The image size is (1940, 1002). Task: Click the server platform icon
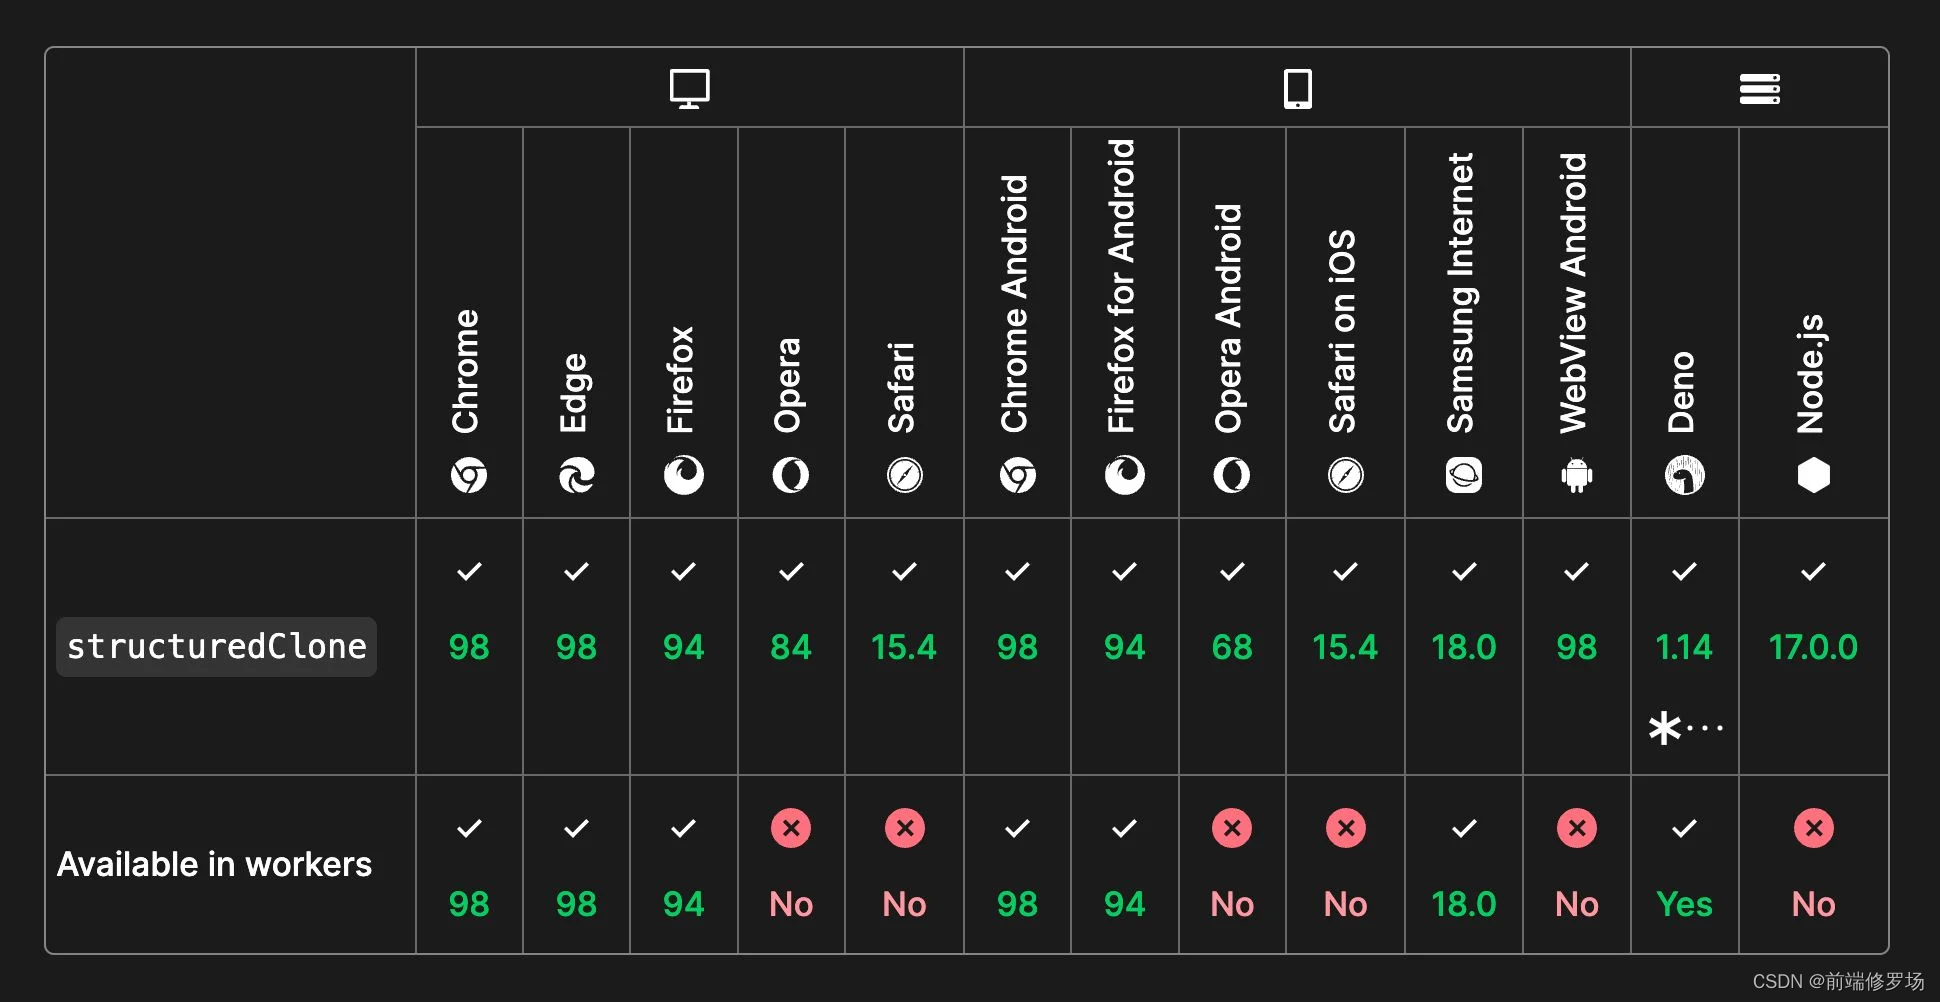click(1759, 88)
